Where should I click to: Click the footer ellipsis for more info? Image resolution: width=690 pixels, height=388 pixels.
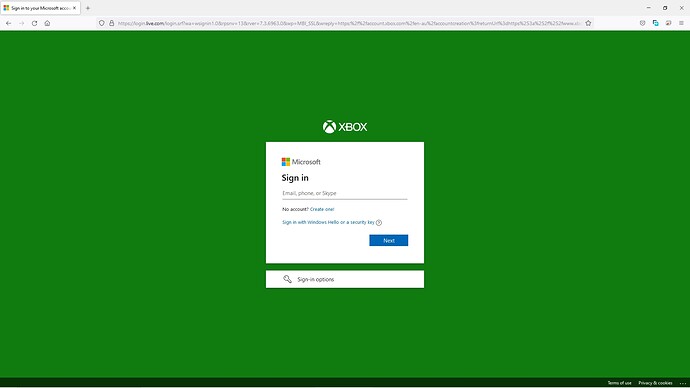tap(683, 383)
